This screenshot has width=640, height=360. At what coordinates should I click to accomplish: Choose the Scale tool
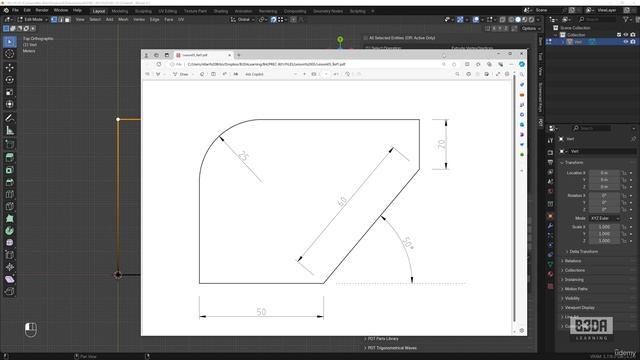click(x=9, y=92)
